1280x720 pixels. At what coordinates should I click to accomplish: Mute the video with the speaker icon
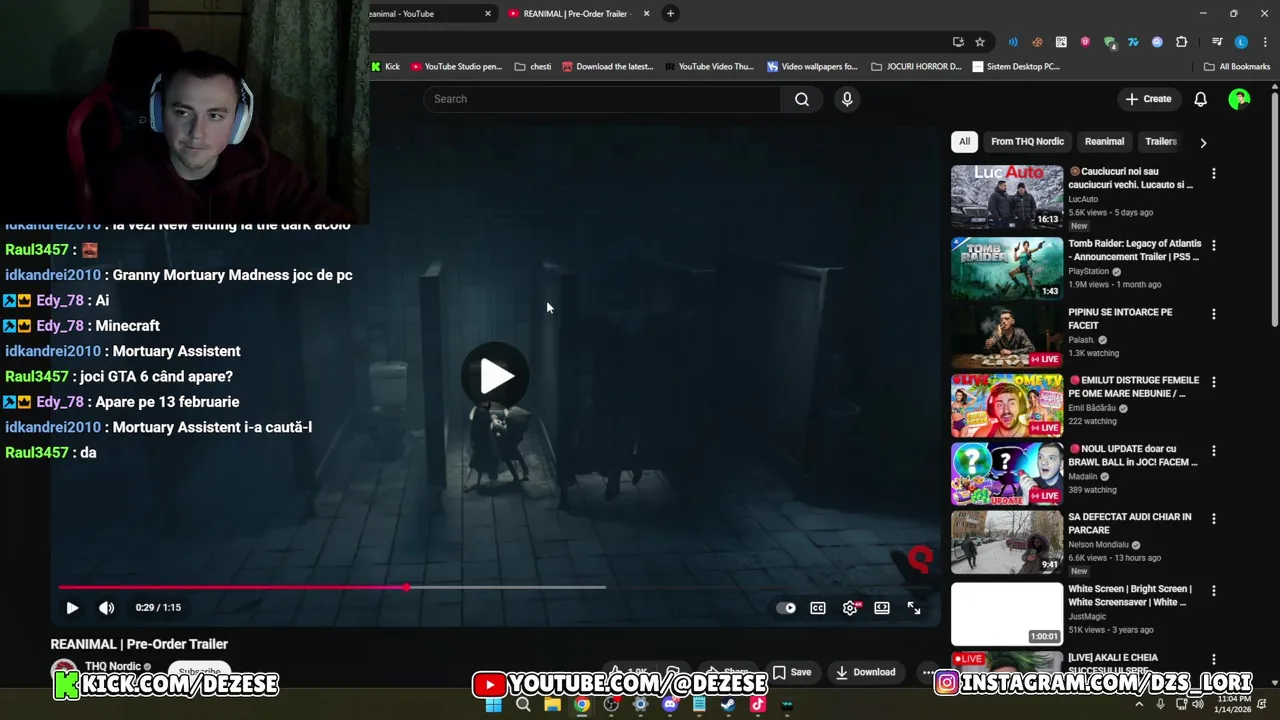coord(107,608)
